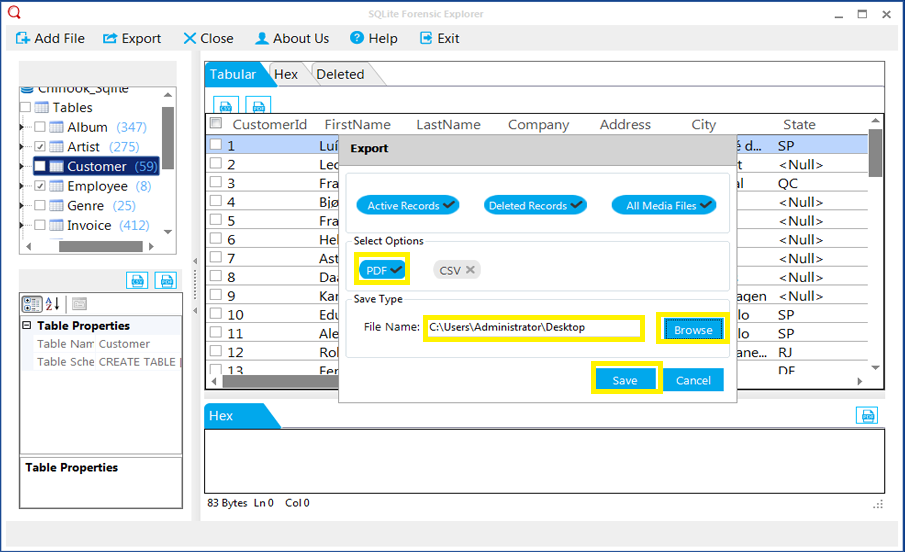The width and height of the screenshot is (905, 552).
Task: Check the Genre table checkbox
Action: tap(40, 206)
